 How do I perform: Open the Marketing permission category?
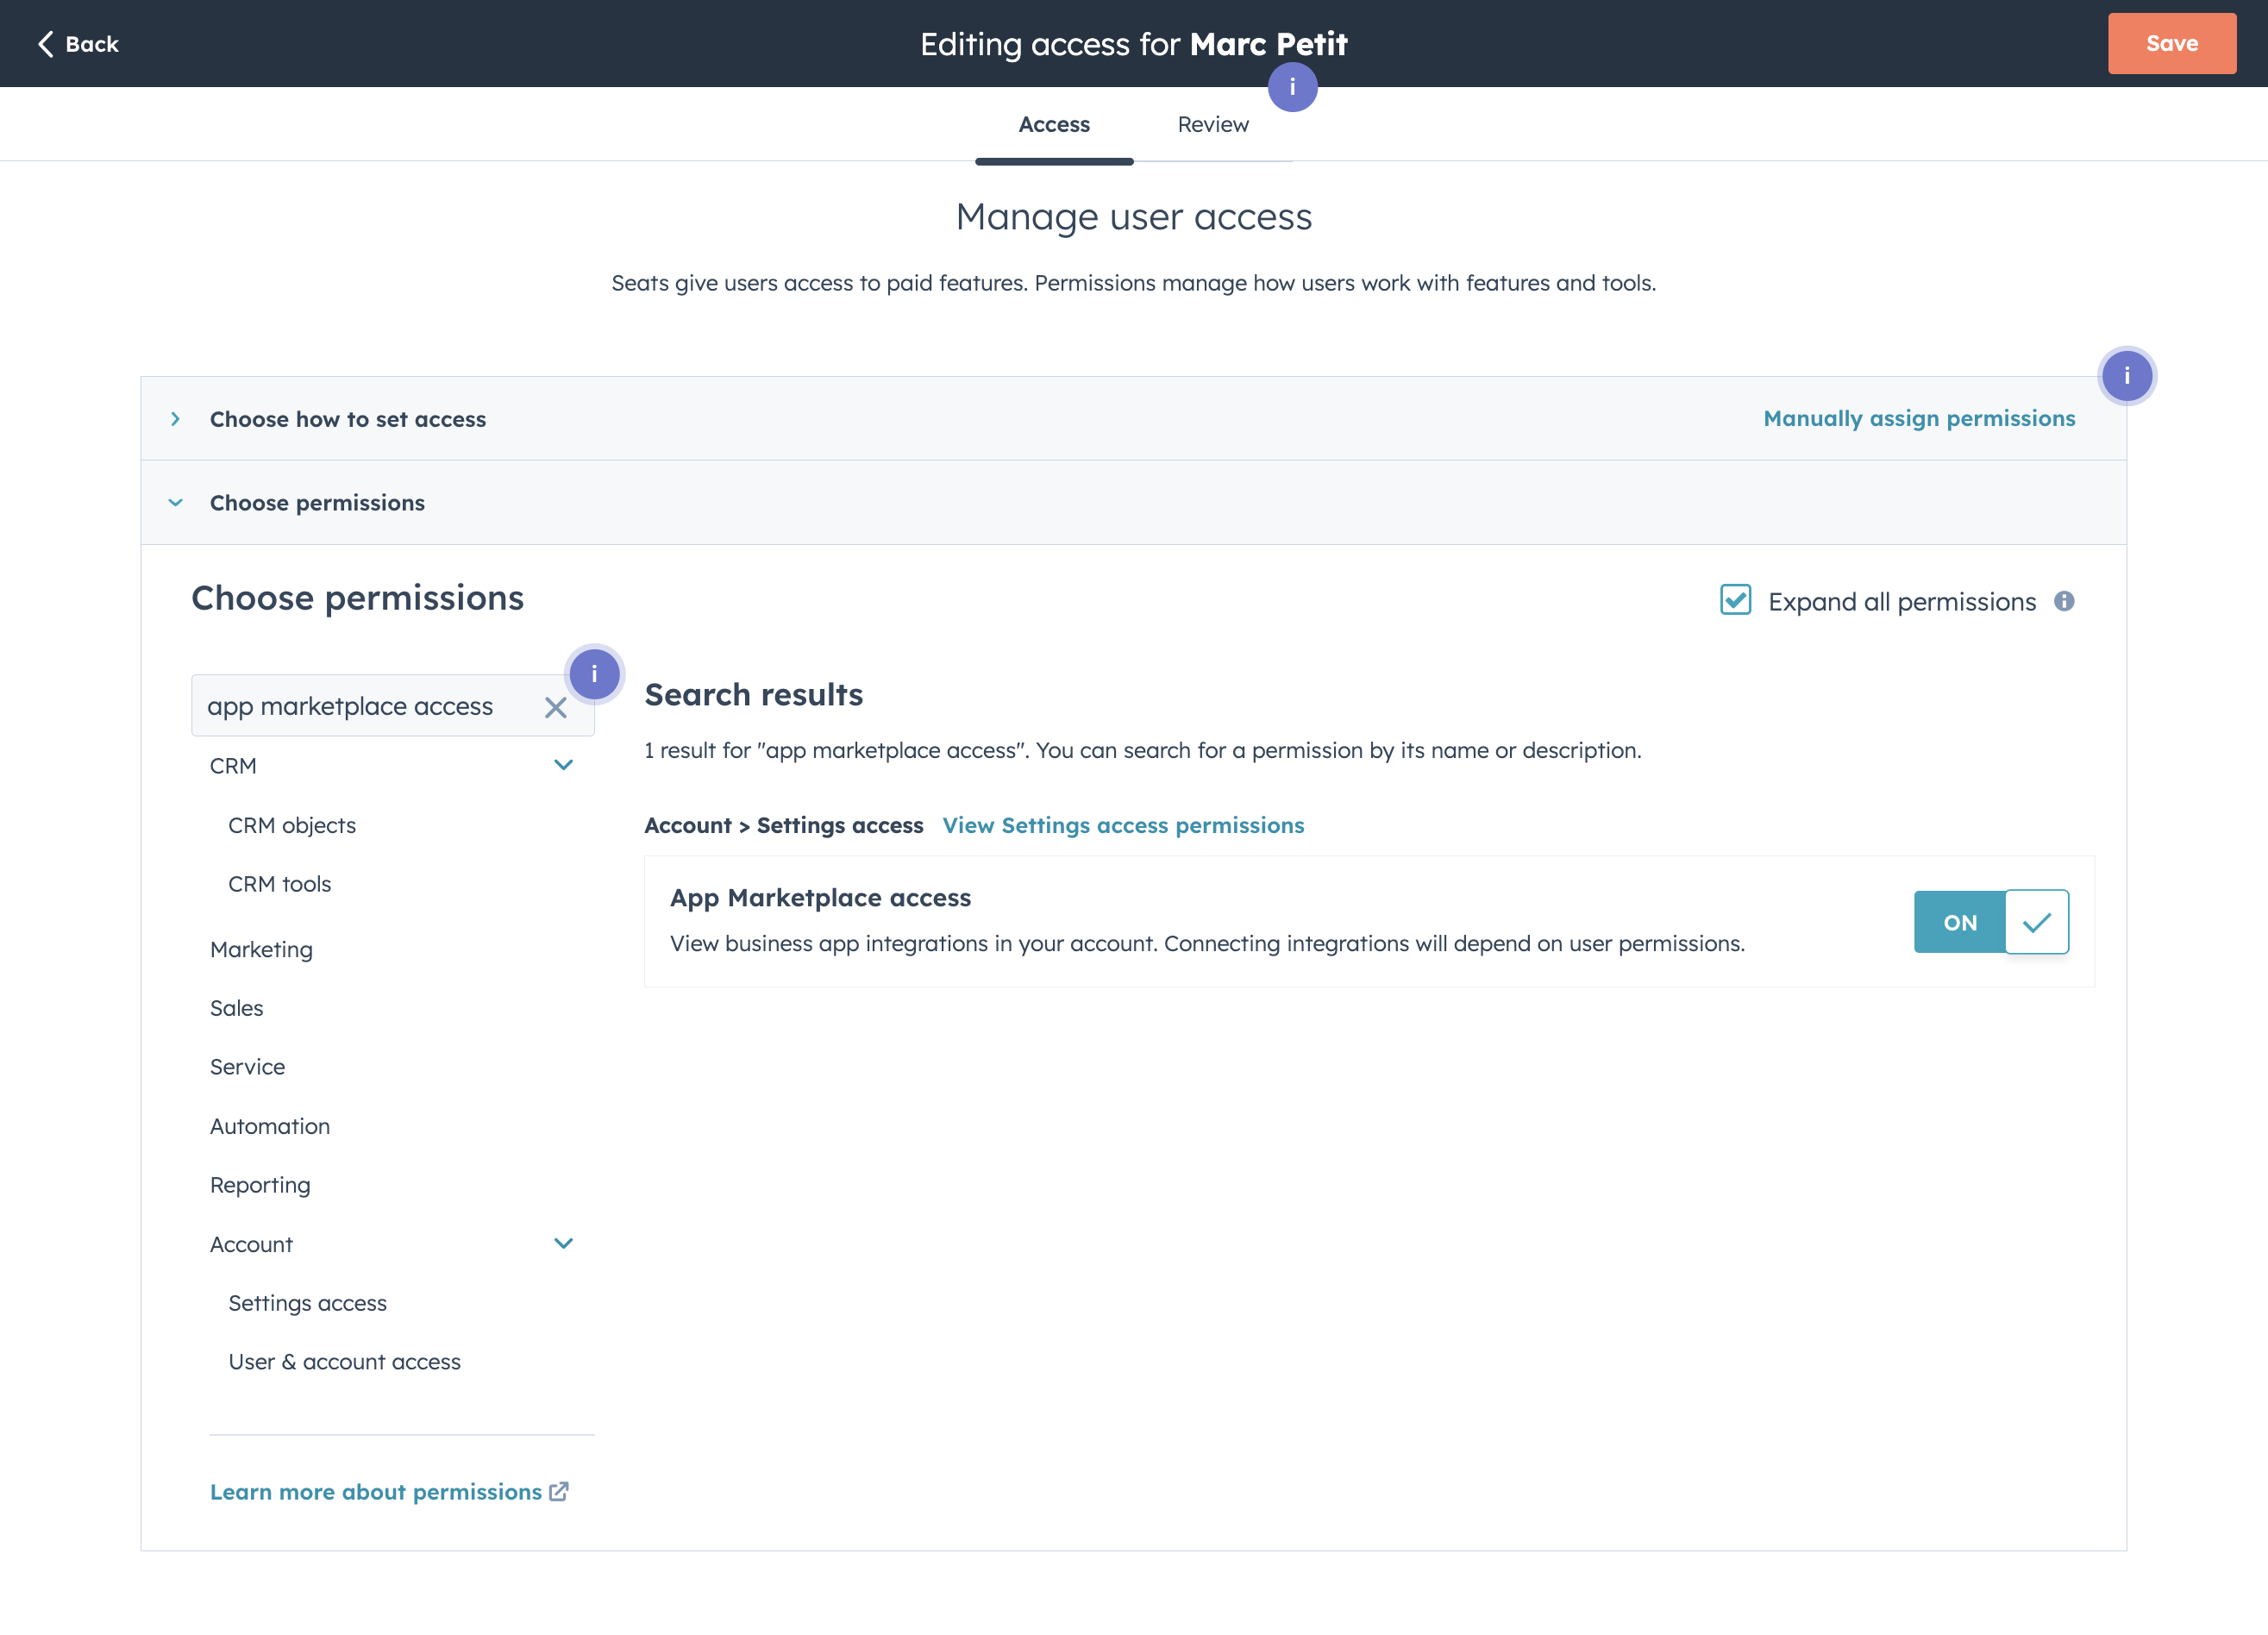(261, 949)
